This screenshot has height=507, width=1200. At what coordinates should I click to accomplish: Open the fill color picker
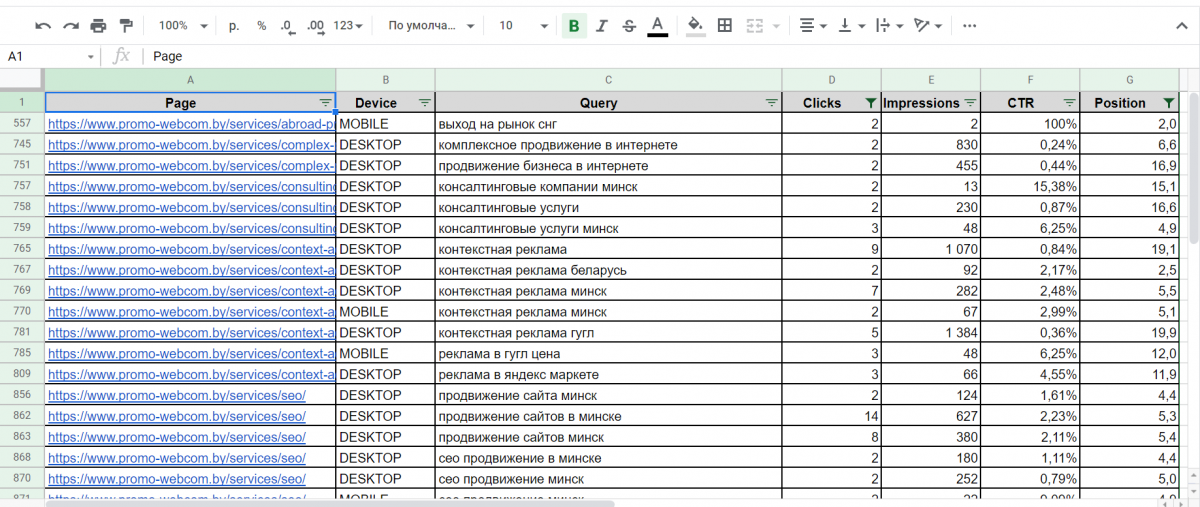click(695, 26)
